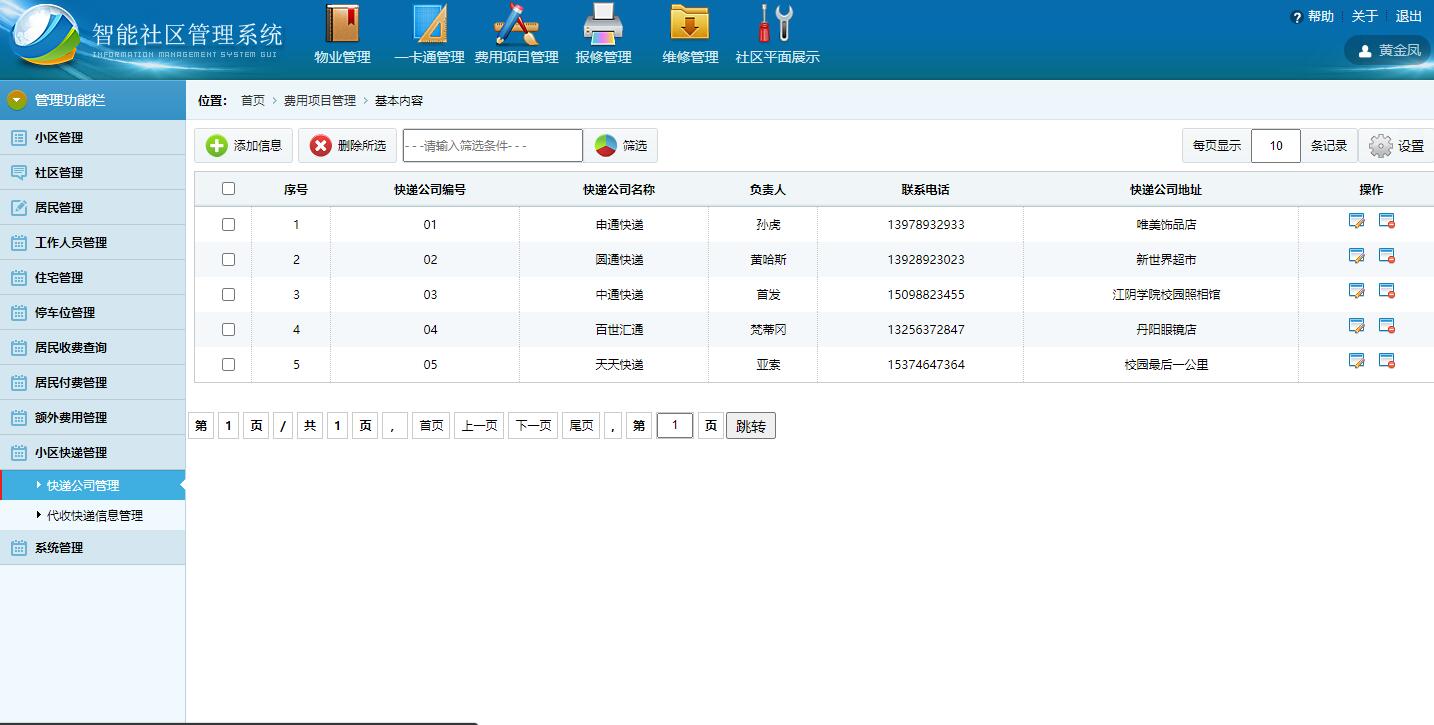
Task: Open 报修管理 printer icon
Action: tap(603, 24)
